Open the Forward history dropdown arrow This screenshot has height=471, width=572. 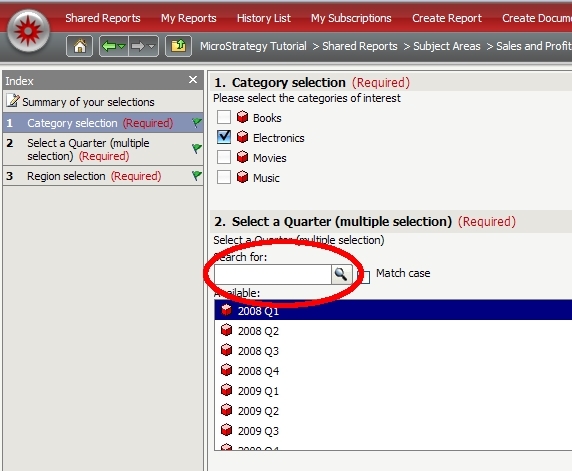151,46
